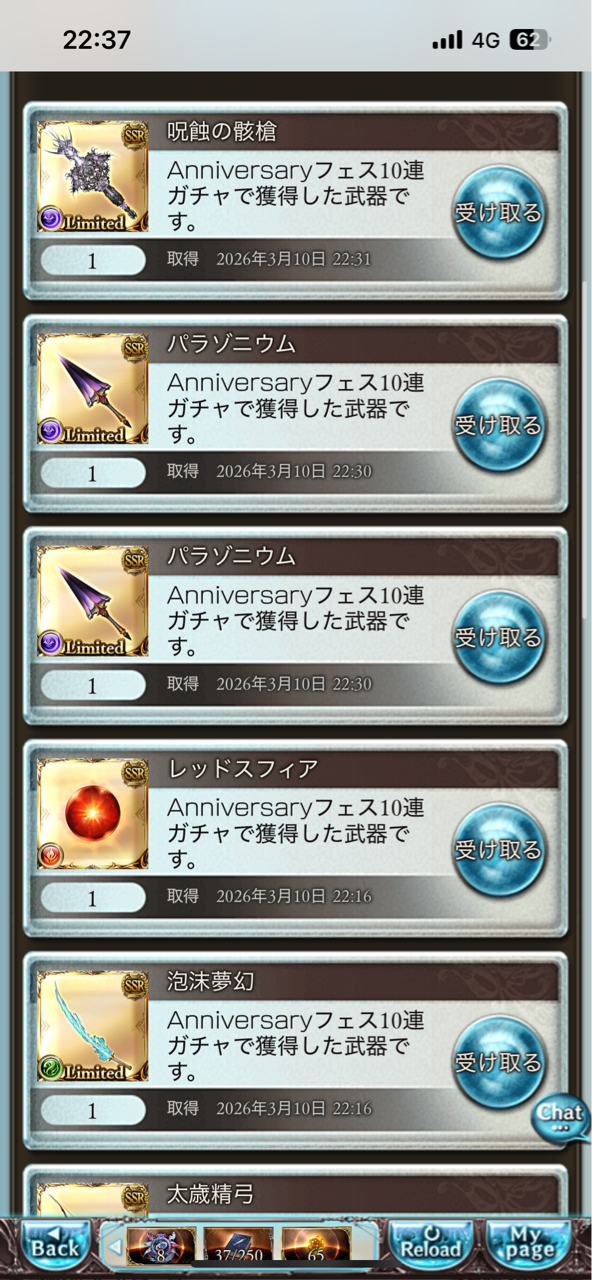The image size is (592, 1280).
Task: Tap the second パラゾニウム weapon icon
Action: pyautogui.click(x=93, y=601)
